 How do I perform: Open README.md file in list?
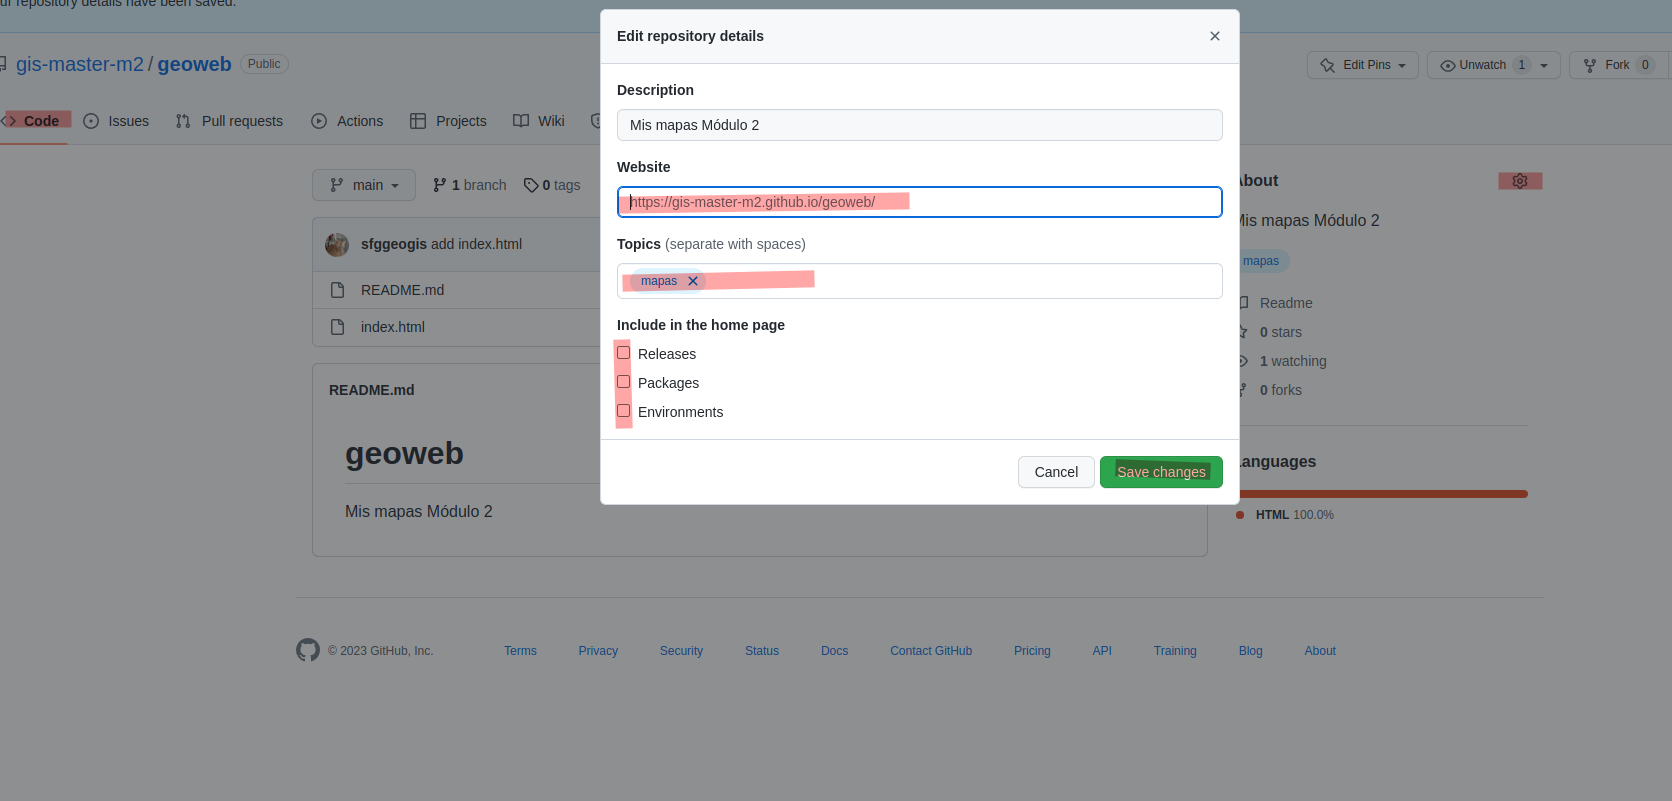(402, 290)
